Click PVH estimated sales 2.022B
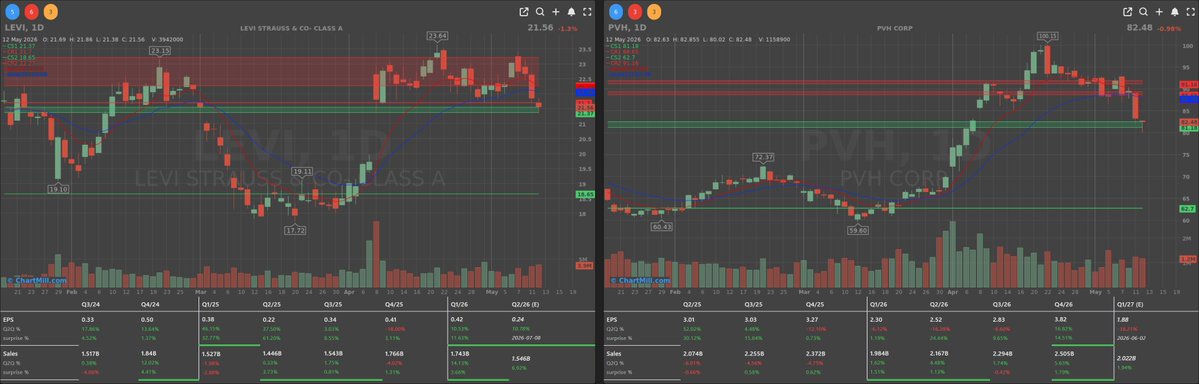 1126,357
